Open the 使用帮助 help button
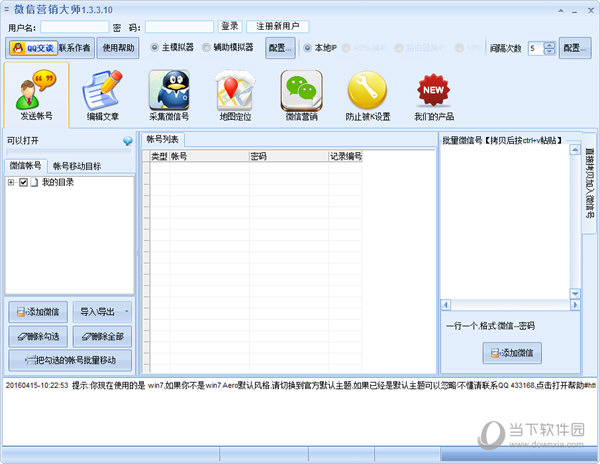The height and width of the screenshot is (464, 600). coord(118,48)
